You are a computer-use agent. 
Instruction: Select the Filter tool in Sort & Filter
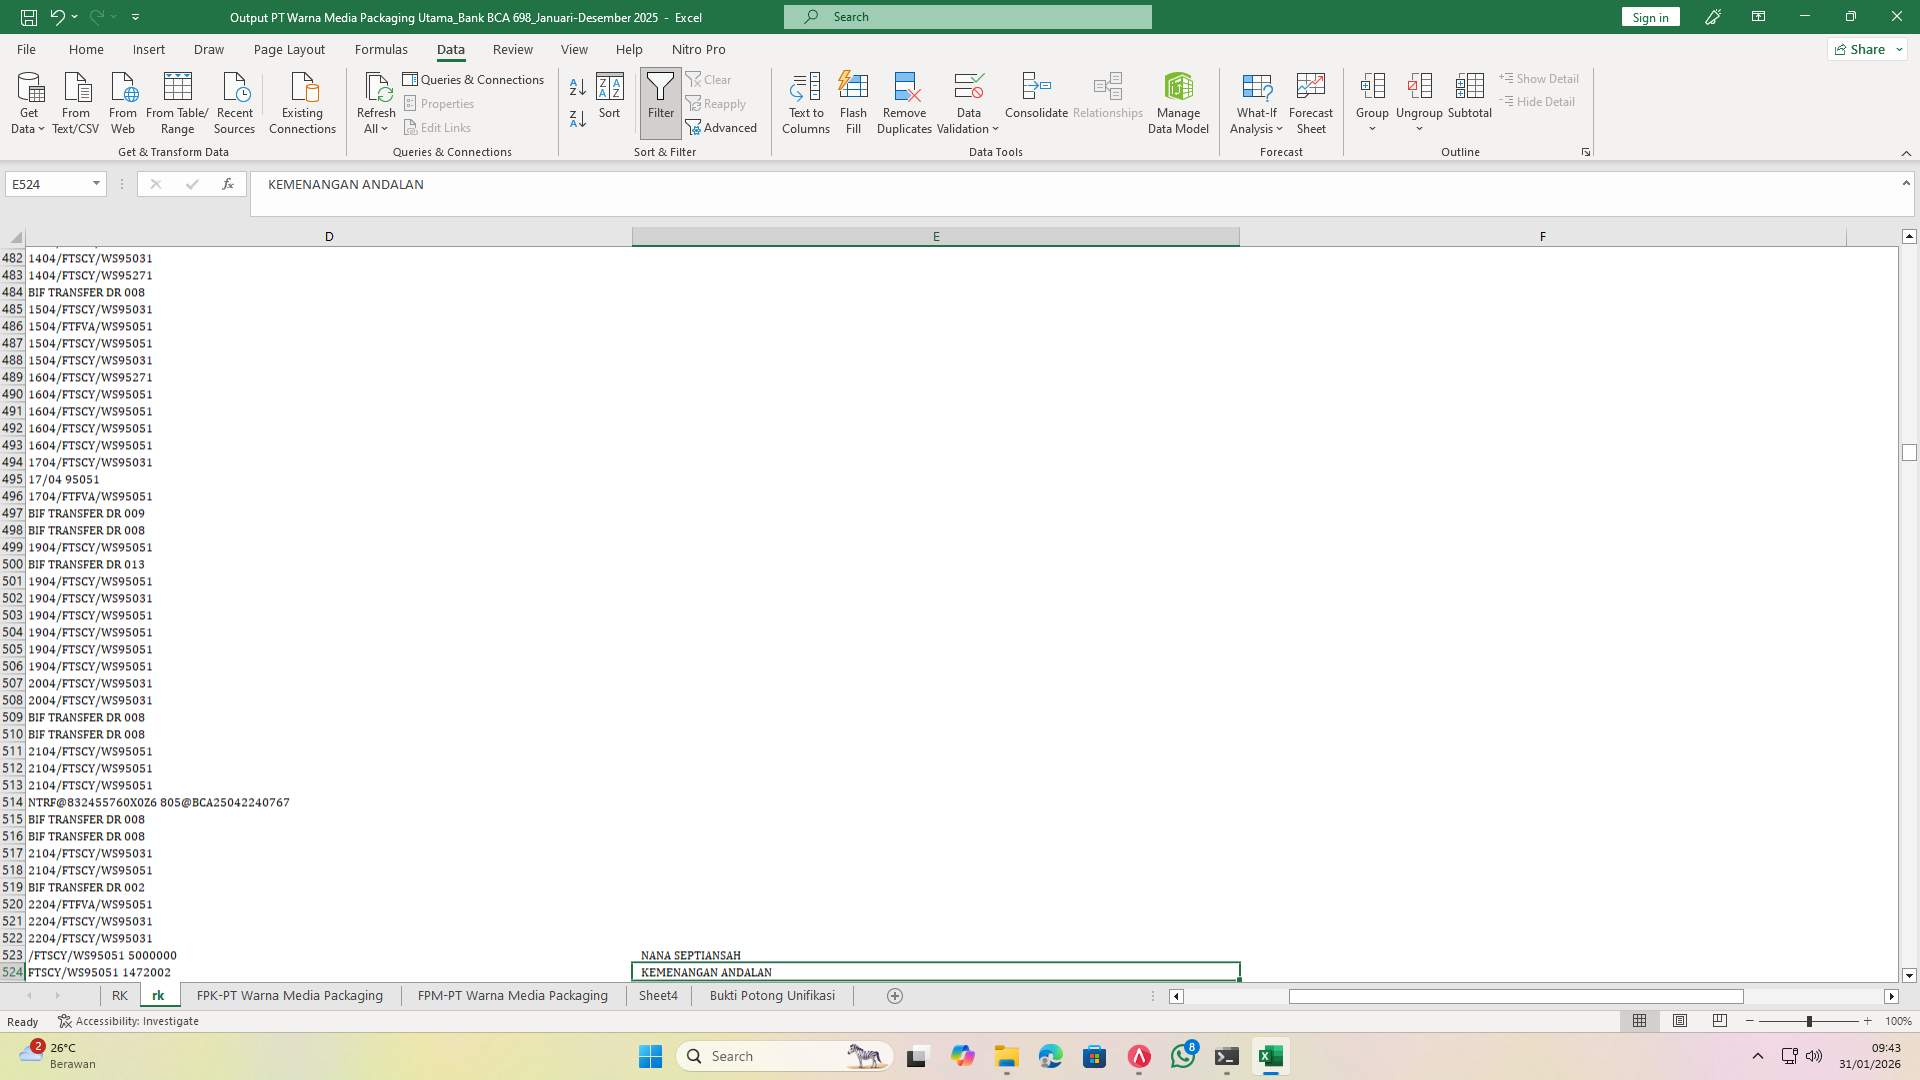point(660,100)
